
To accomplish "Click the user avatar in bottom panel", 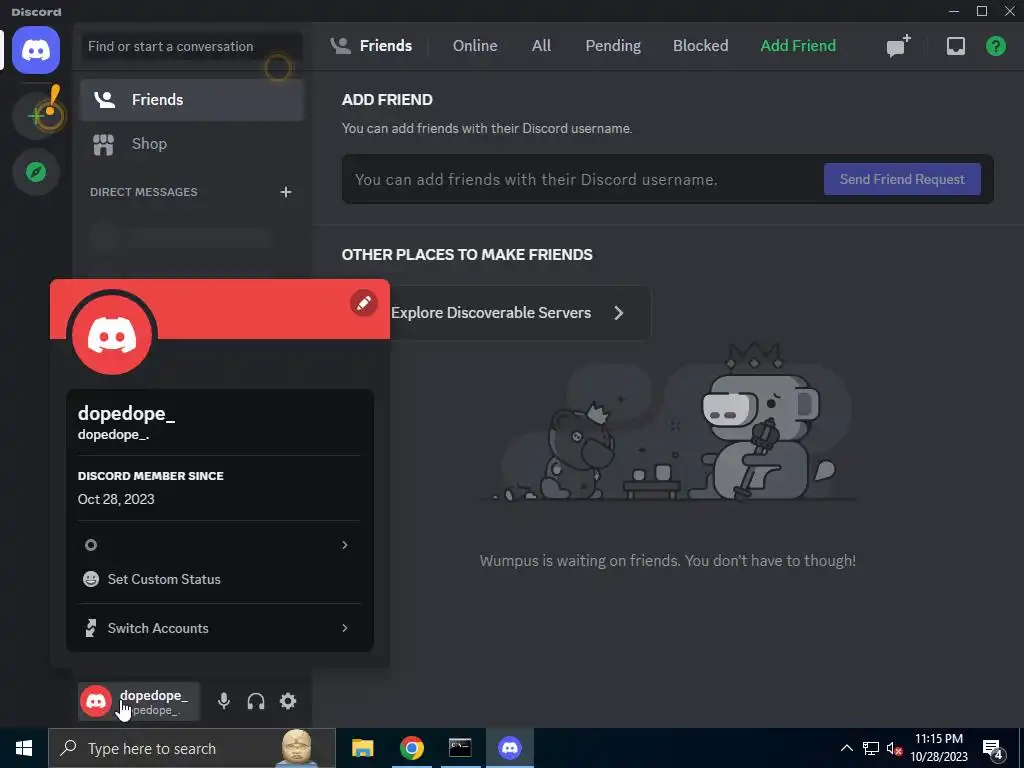I will point(95,701).
